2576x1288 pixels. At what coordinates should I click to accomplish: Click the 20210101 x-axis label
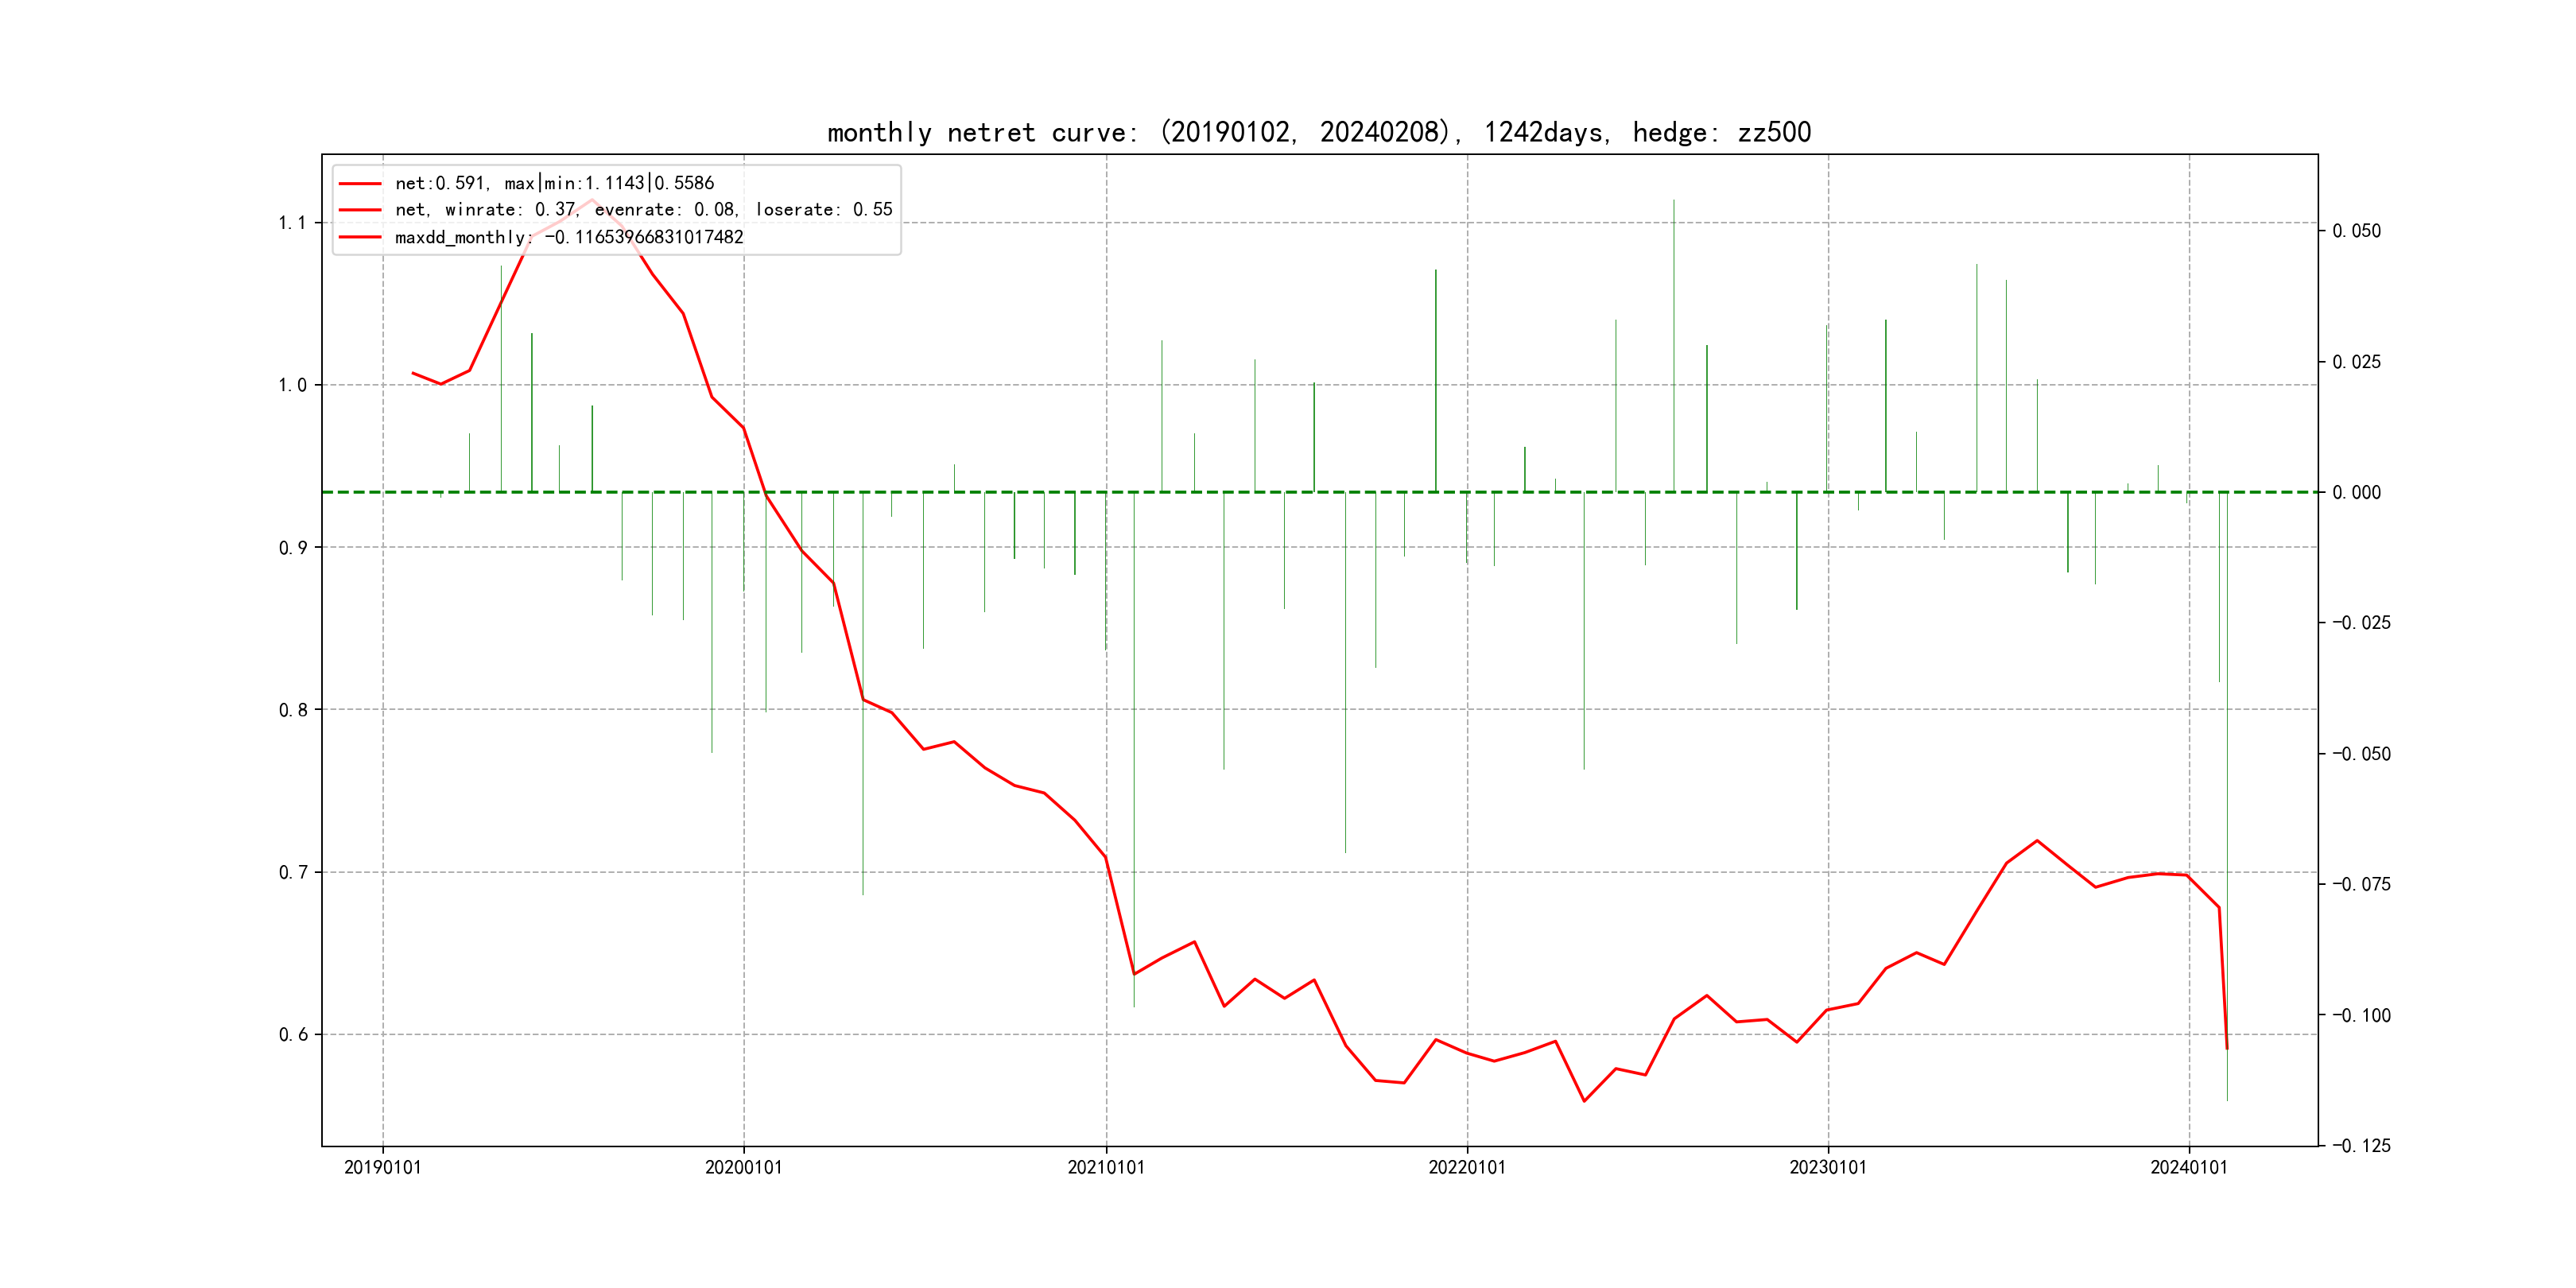tap(1105, 1167)
